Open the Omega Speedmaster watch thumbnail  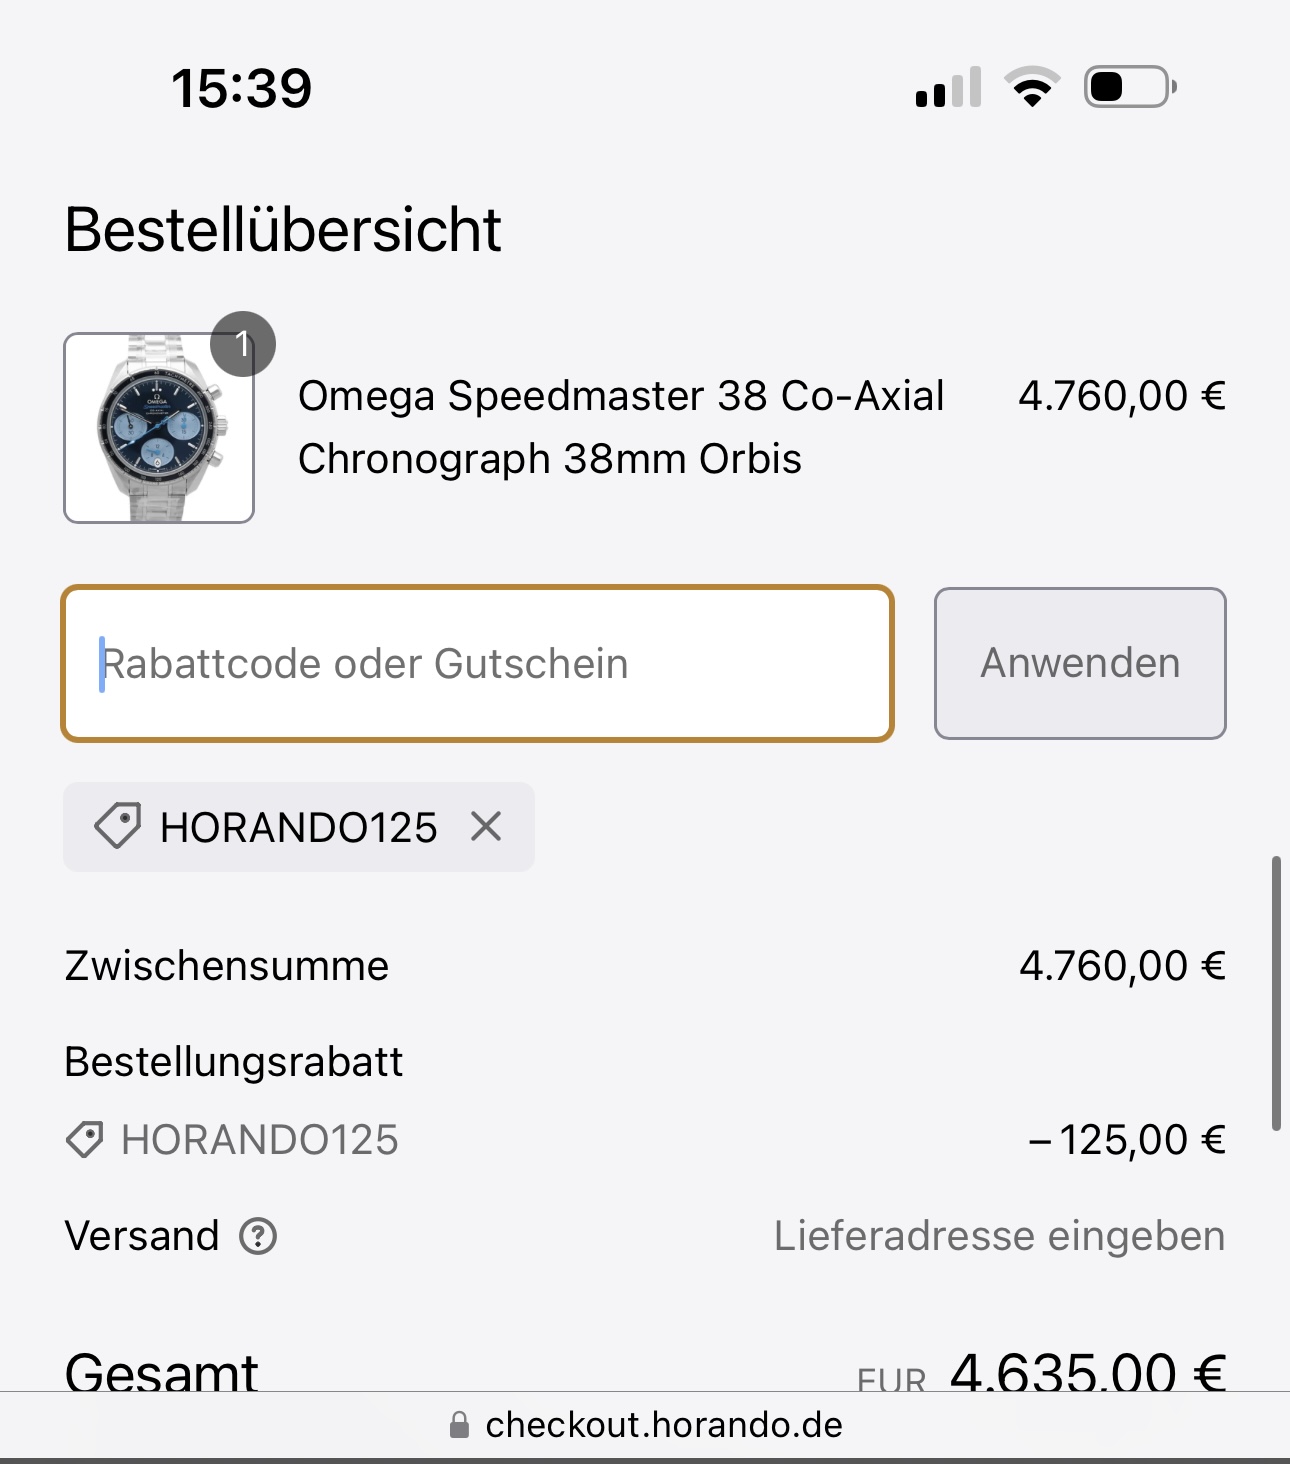159,428
